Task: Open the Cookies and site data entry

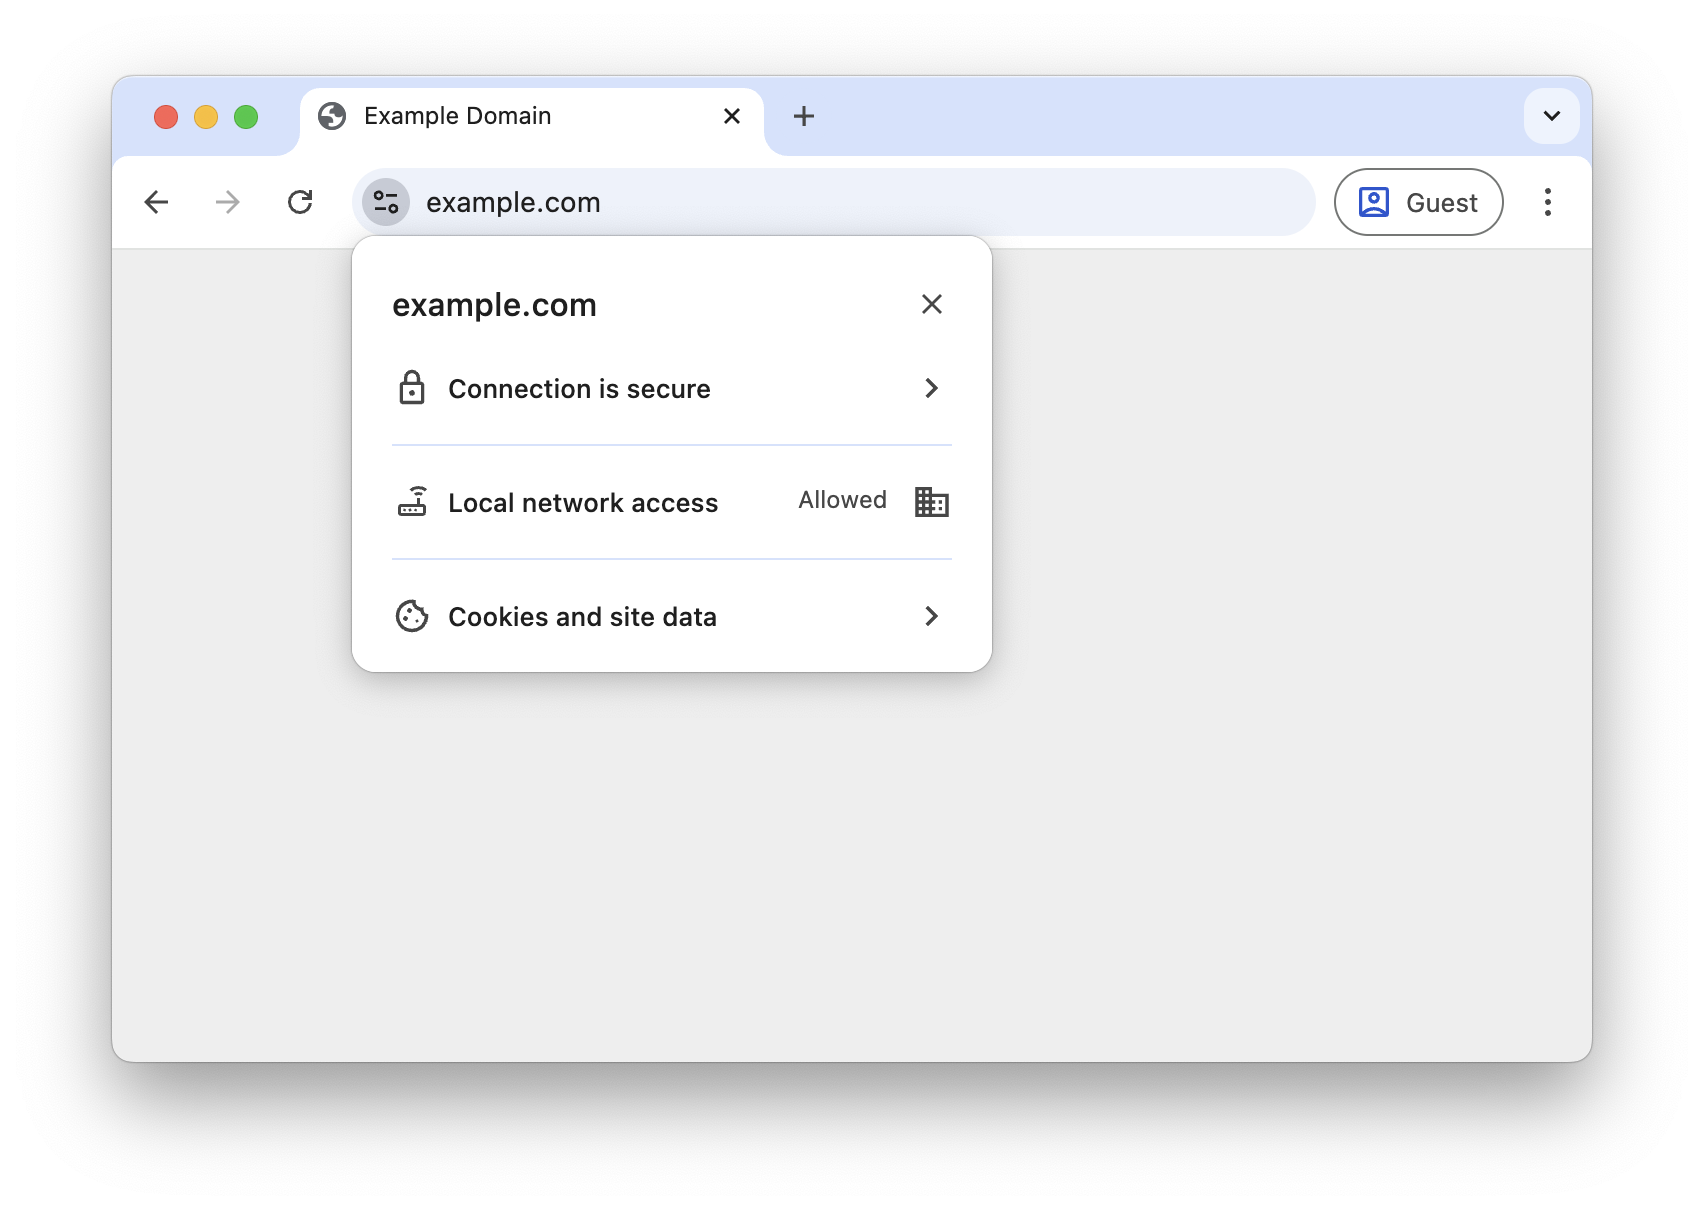Action: coord(582,616)
